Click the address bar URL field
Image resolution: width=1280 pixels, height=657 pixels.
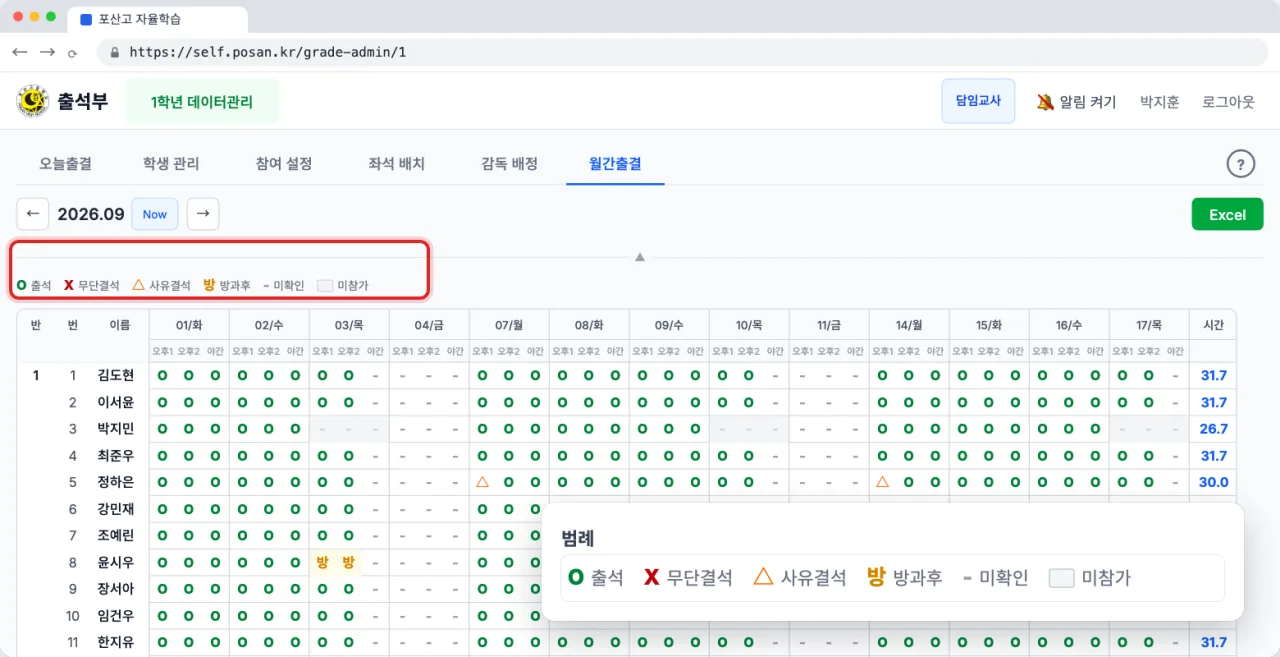tap(683, 52)
